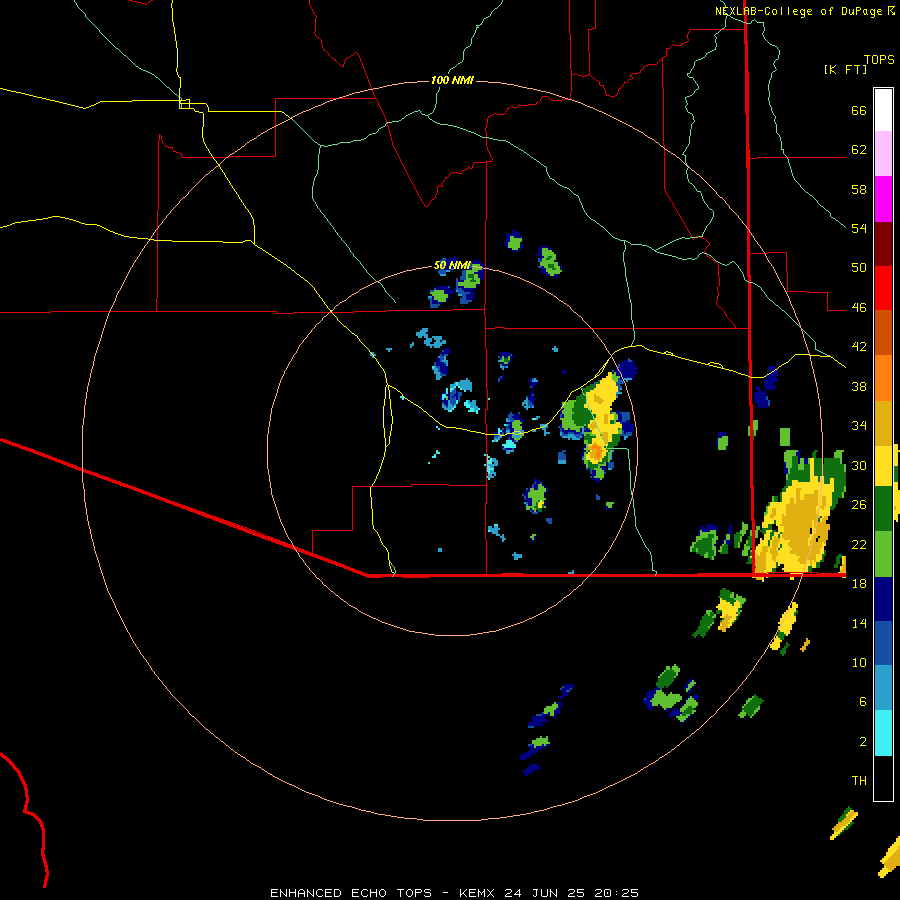Viewport: 900px width, 900px height.
Task: Click the "58" legend value
Action: tap(859, 189)
